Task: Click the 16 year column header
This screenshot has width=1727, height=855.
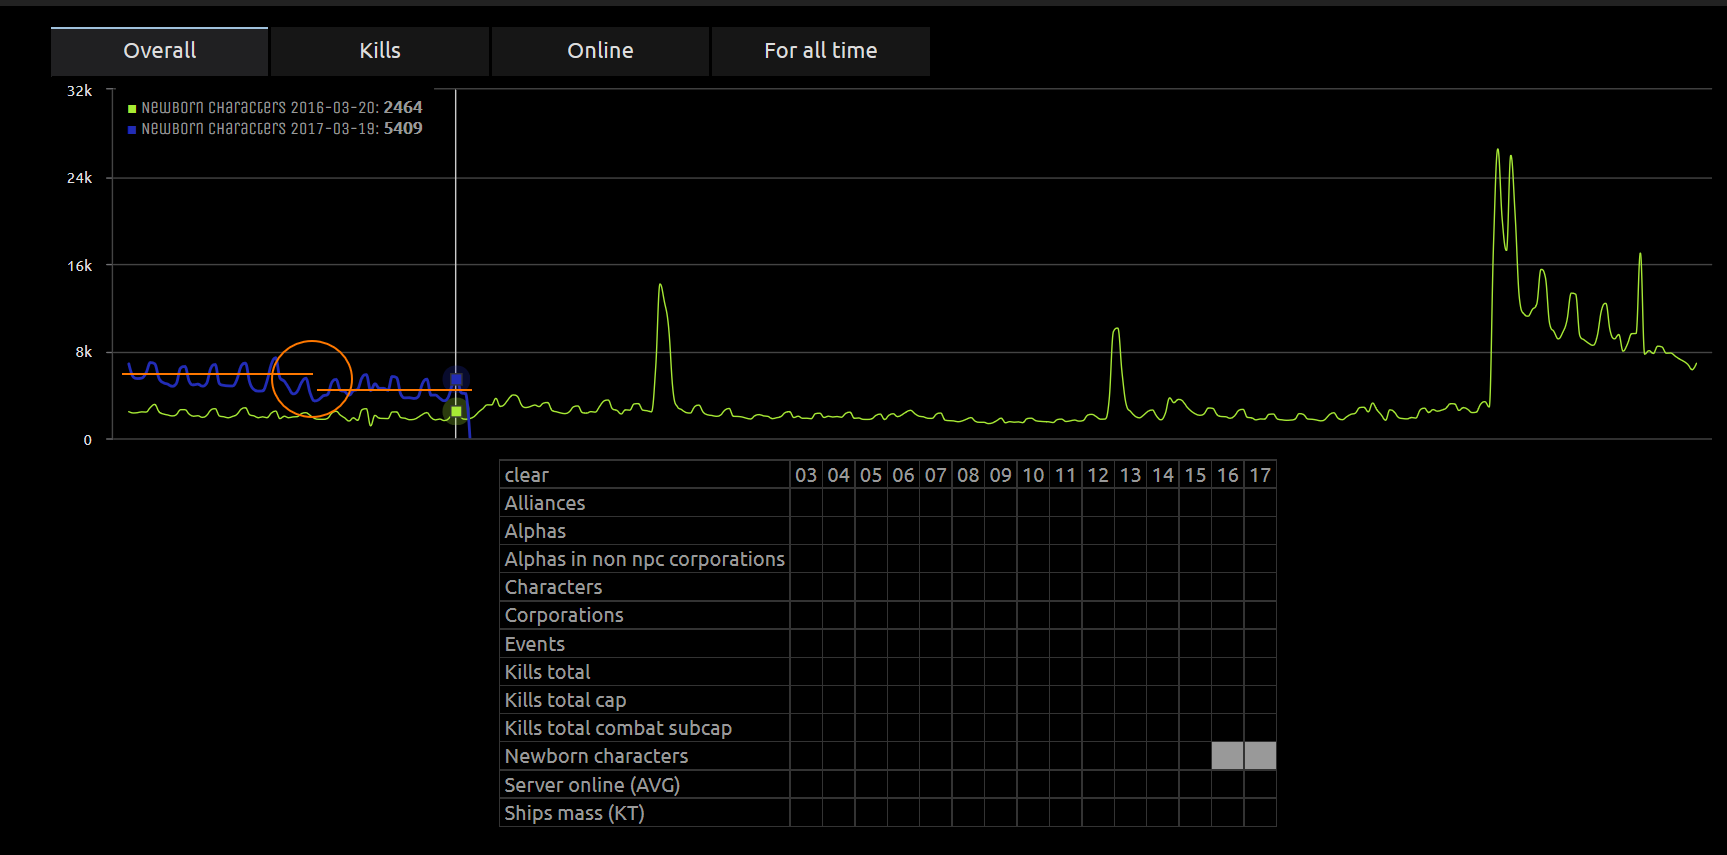Action: 1227,475
